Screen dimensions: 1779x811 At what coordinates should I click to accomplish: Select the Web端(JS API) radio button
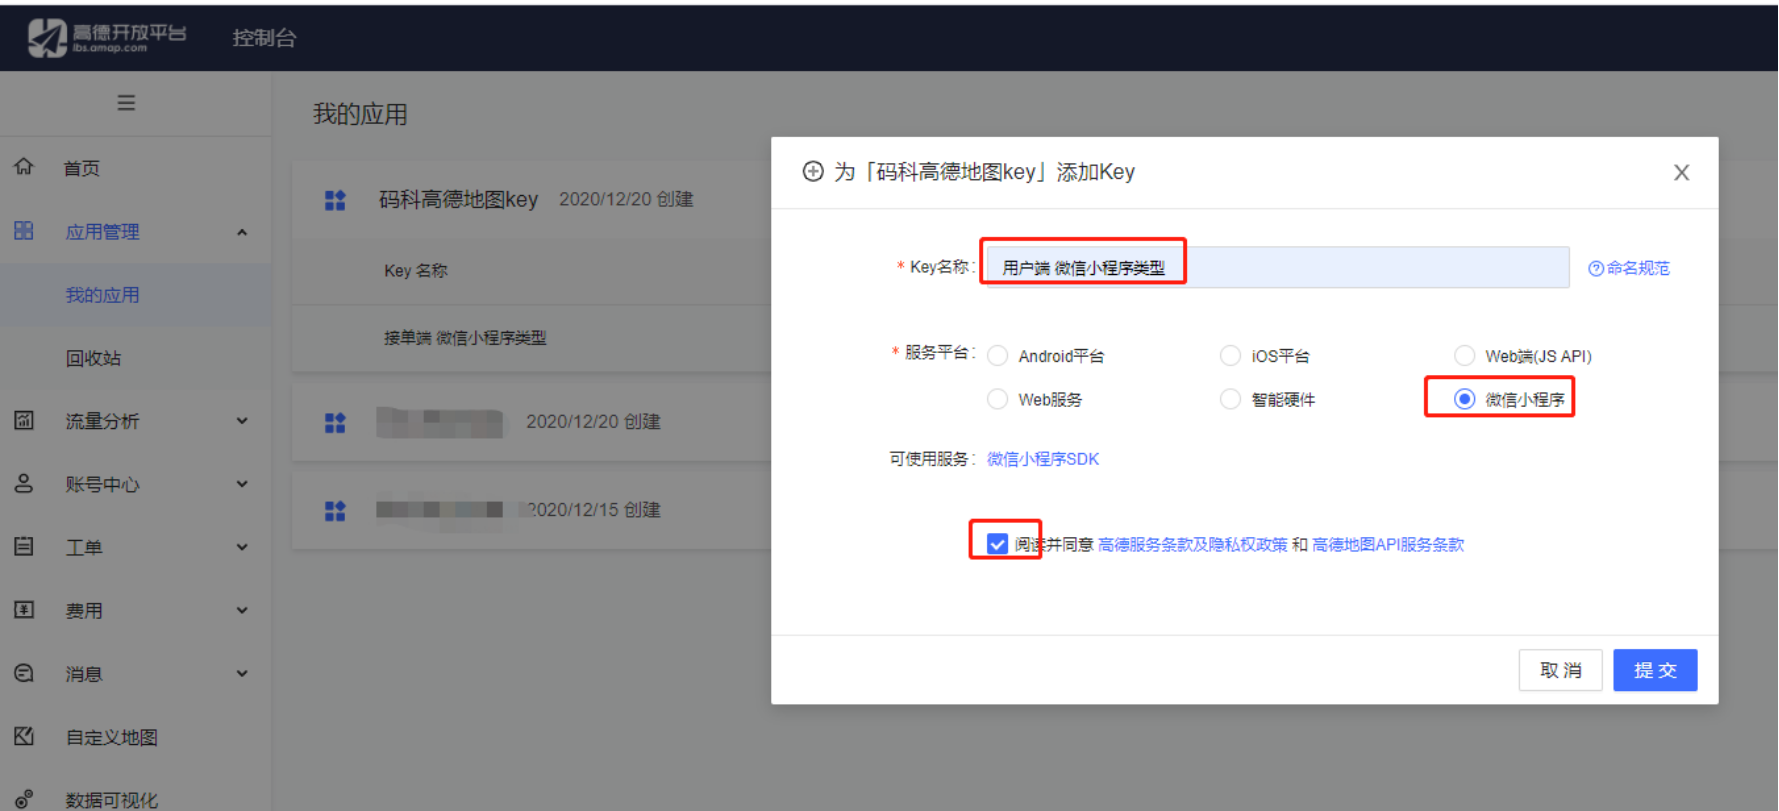(1464, 355)
